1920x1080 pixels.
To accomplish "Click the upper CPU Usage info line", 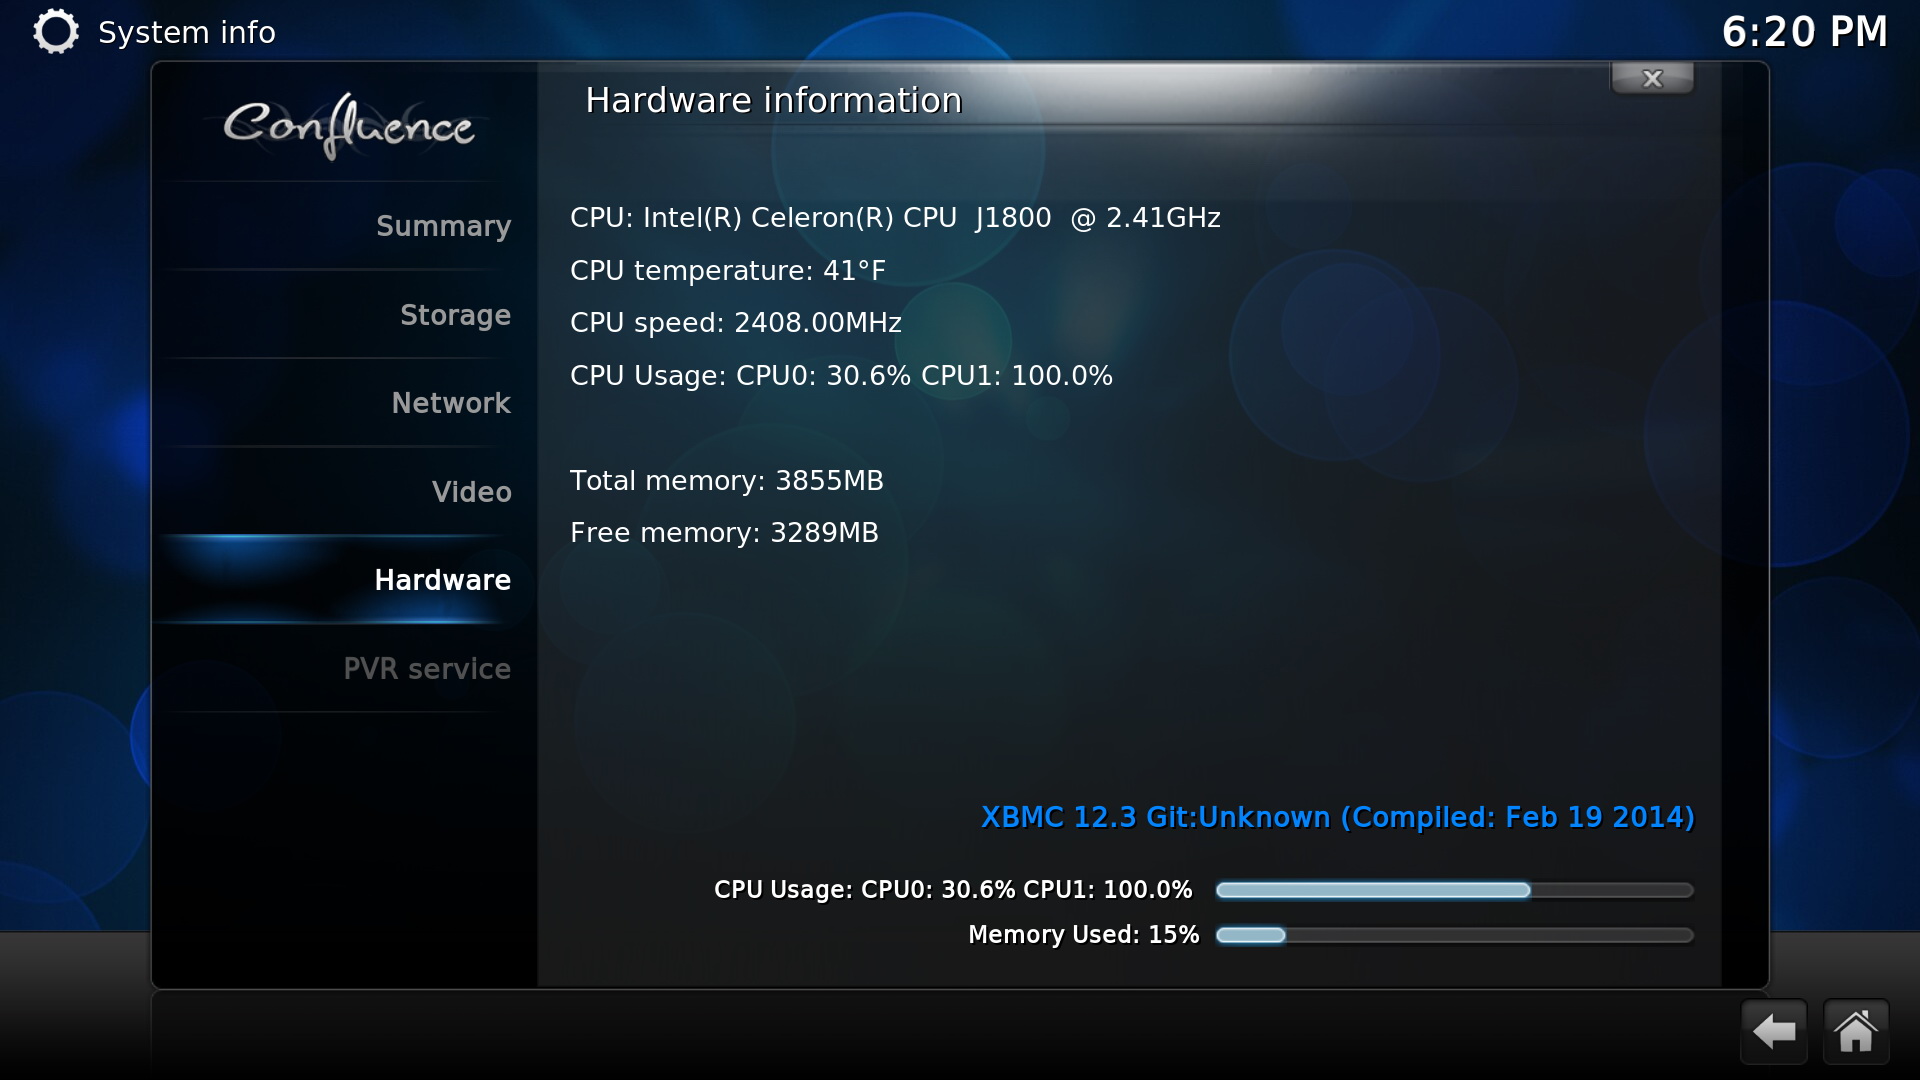I will (x=841, y=376).
